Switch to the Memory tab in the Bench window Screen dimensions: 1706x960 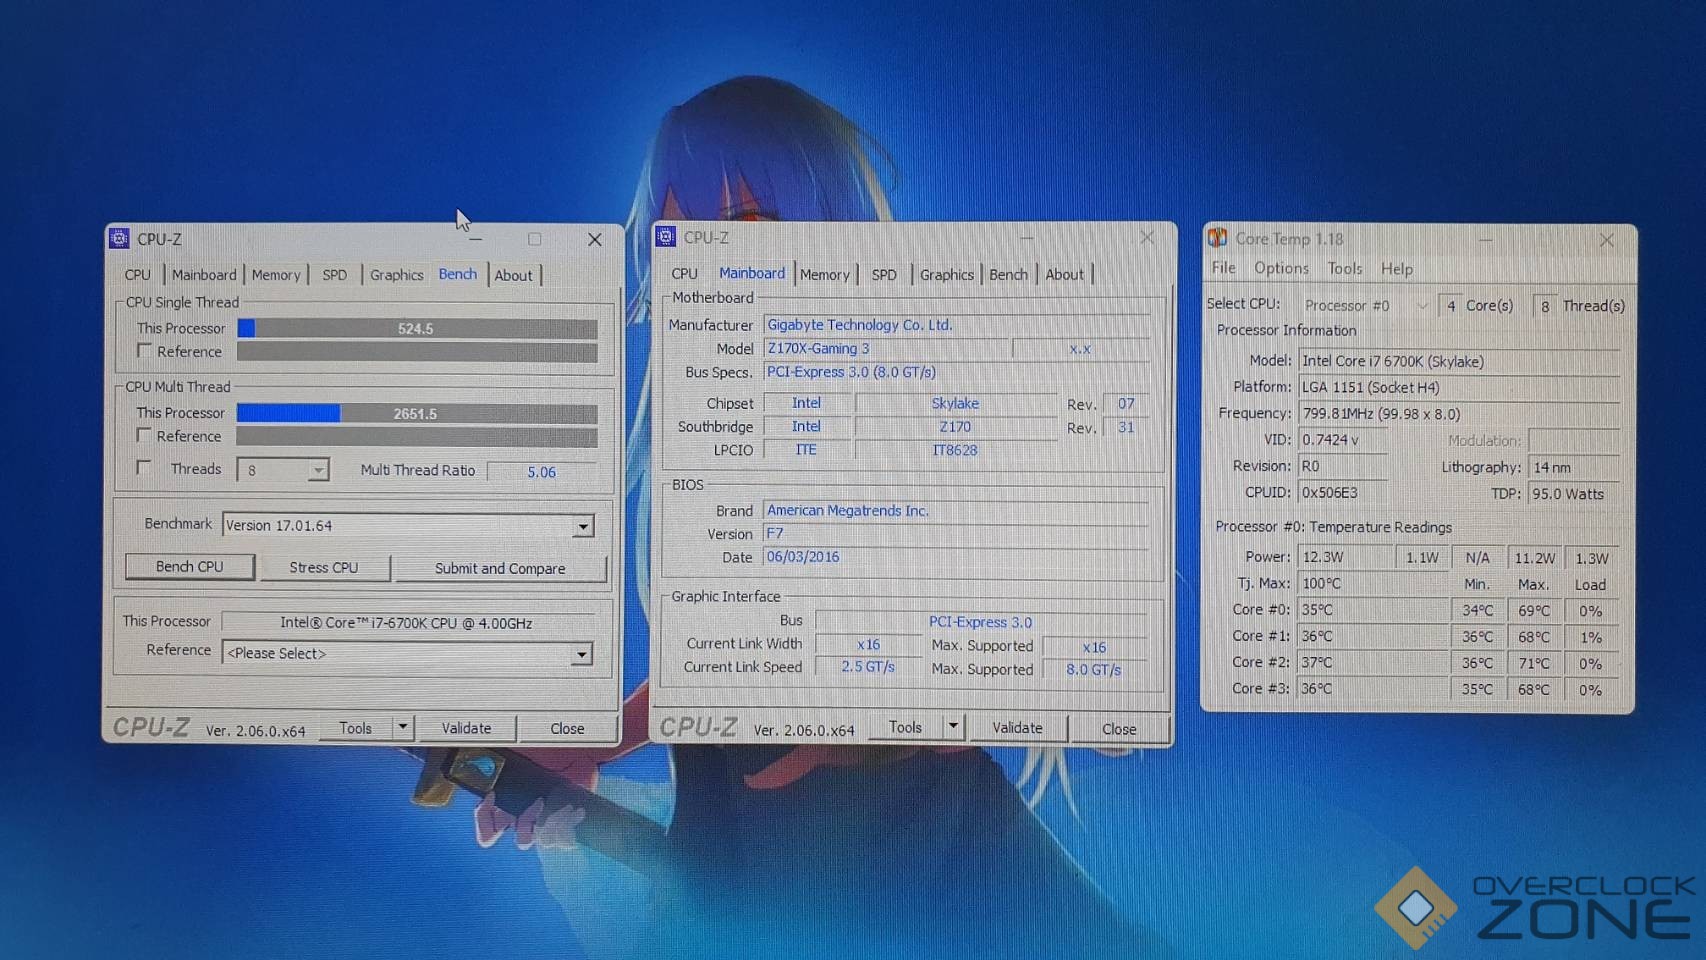pyautogui.click(x=276, y=275)
